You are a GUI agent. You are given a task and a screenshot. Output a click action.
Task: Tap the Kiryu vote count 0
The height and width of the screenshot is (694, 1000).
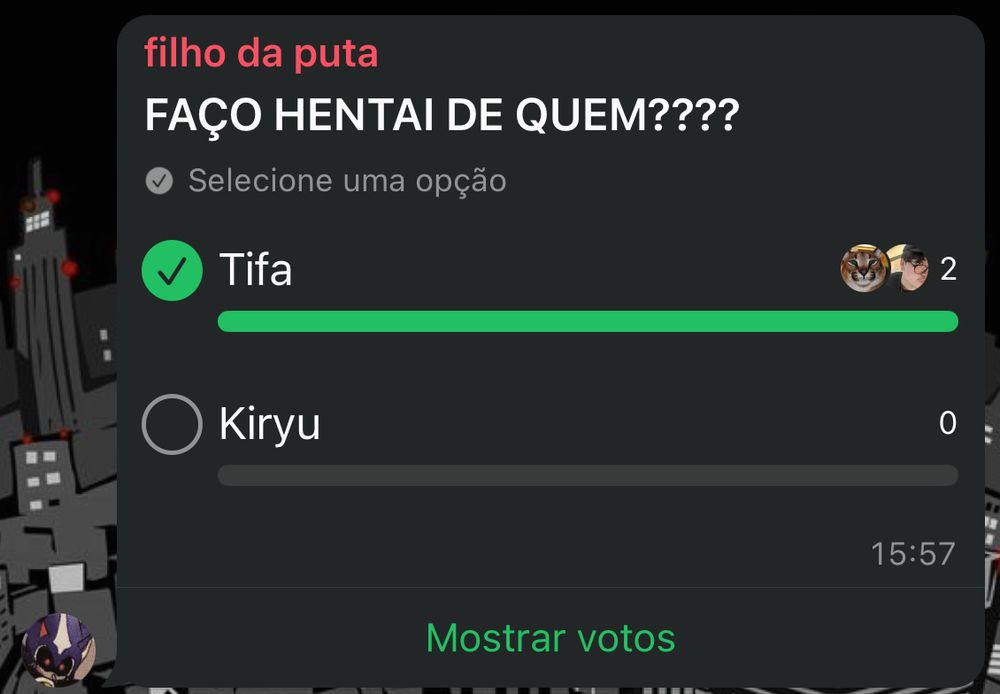pos(948,423)
